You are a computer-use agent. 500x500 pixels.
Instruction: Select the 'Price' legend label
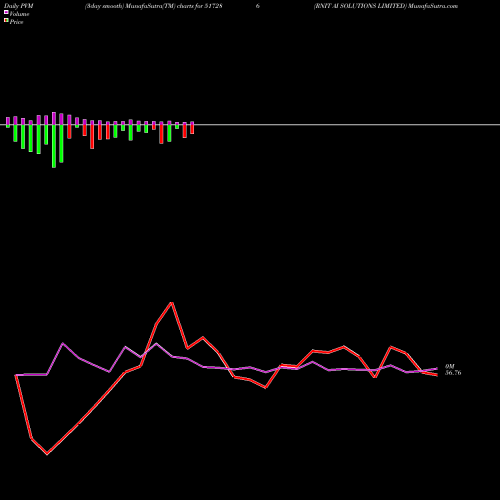point(16,22)
